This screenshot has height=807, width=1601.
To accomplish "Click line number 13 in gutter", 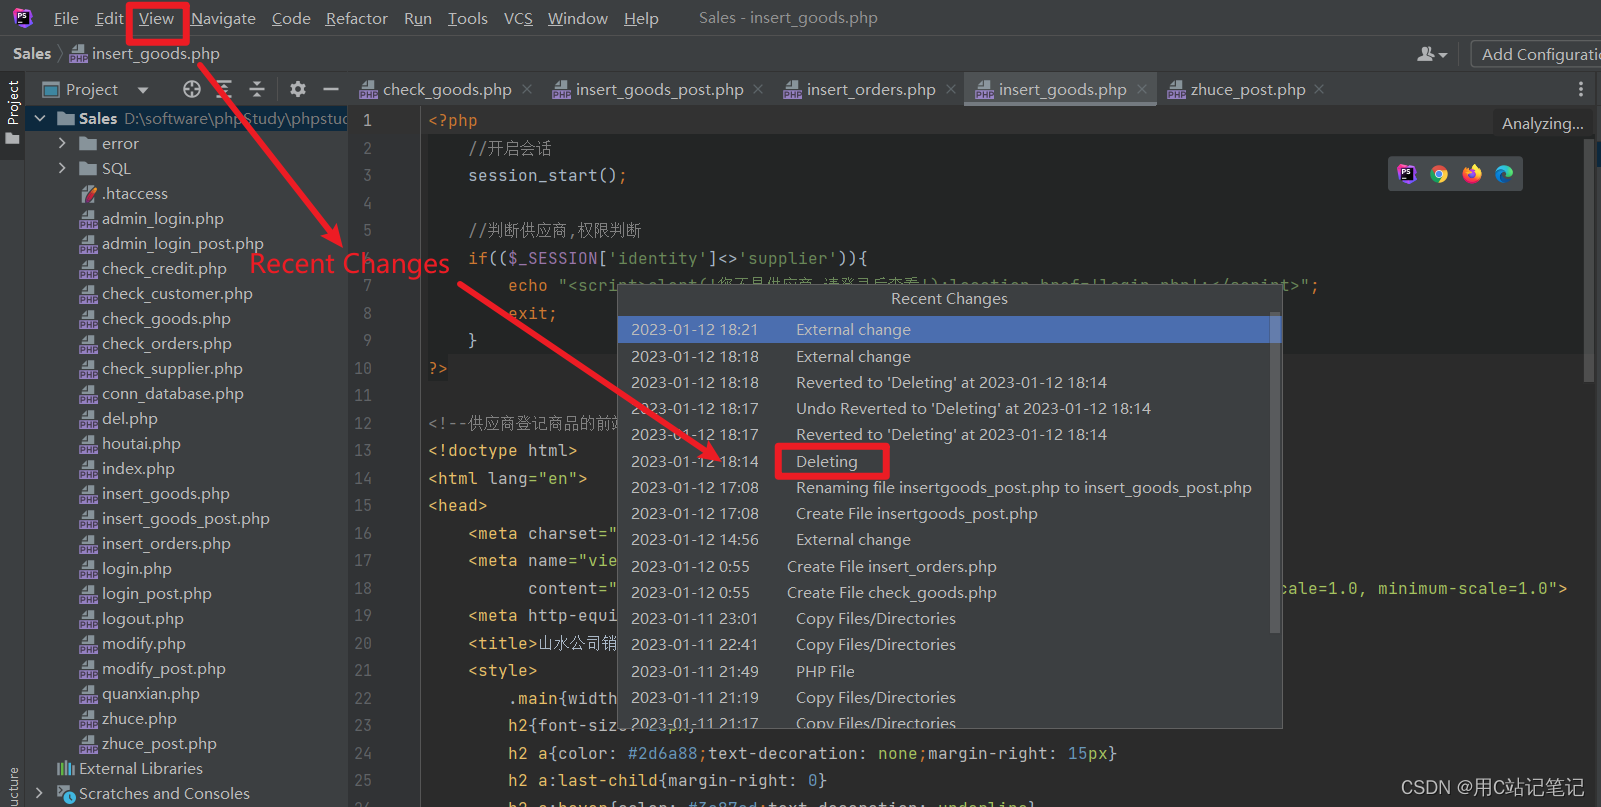I will pos(362,450).
